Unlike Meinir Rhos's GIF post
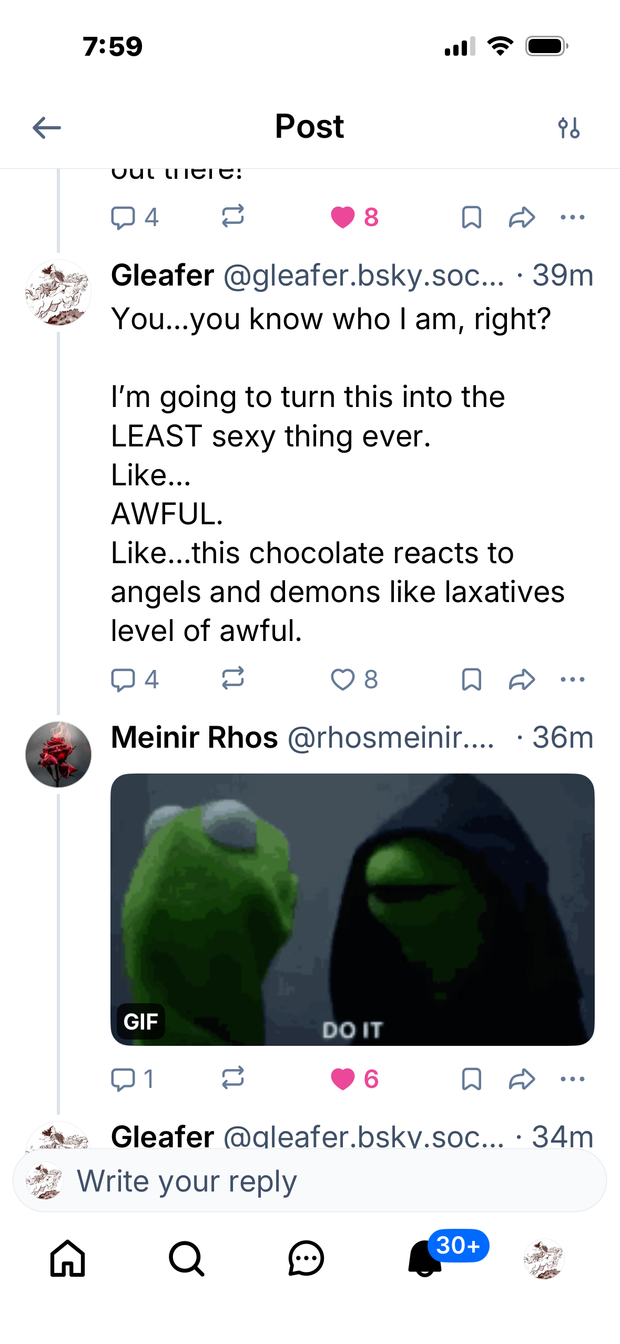Image resolution: width=620 pixels, height=1344 pixels. (x=343, y=1079)
